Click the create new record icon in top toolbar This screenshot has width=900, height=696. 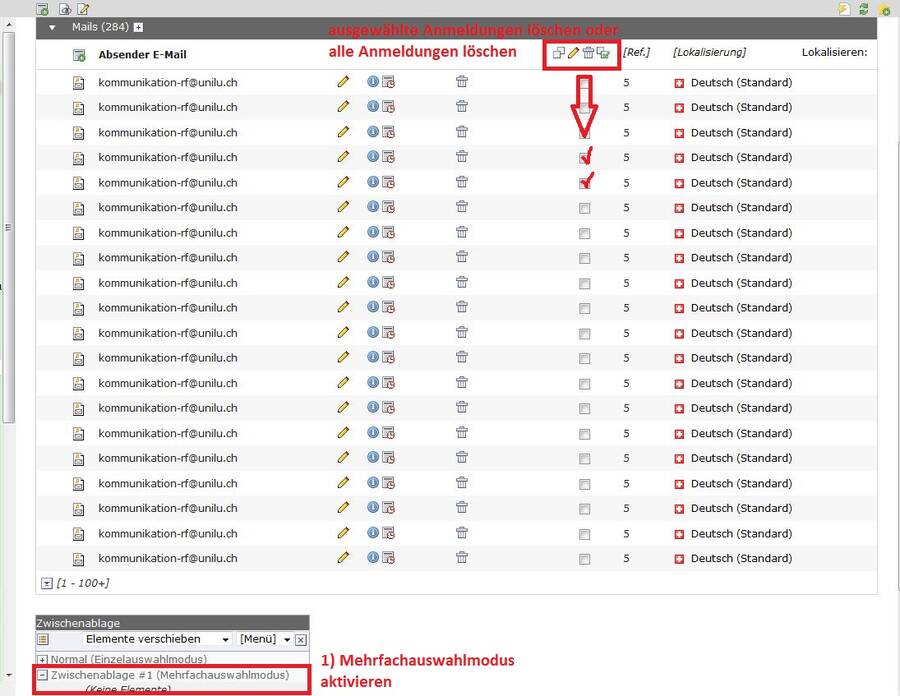coord(42,9)
